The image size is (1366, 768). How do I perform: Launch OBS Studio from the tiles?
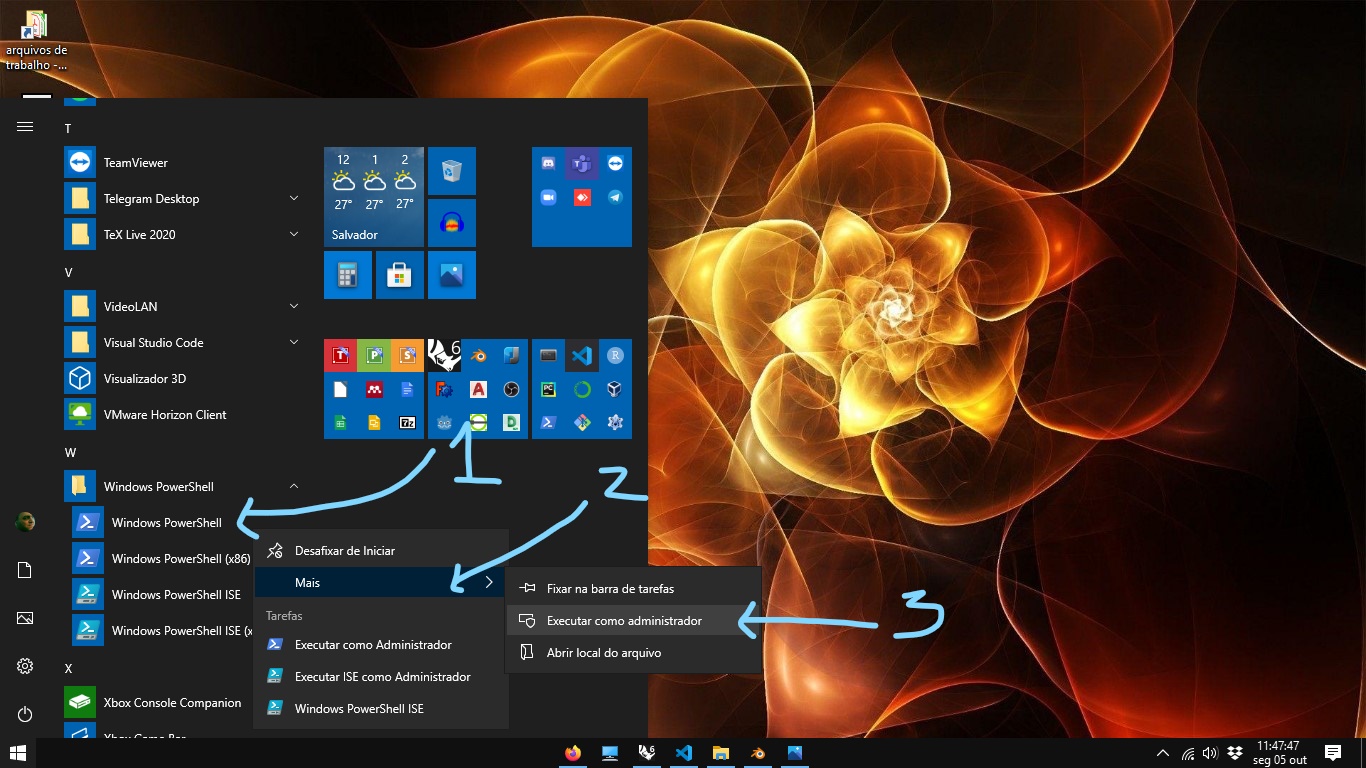(x=511, y=389)
